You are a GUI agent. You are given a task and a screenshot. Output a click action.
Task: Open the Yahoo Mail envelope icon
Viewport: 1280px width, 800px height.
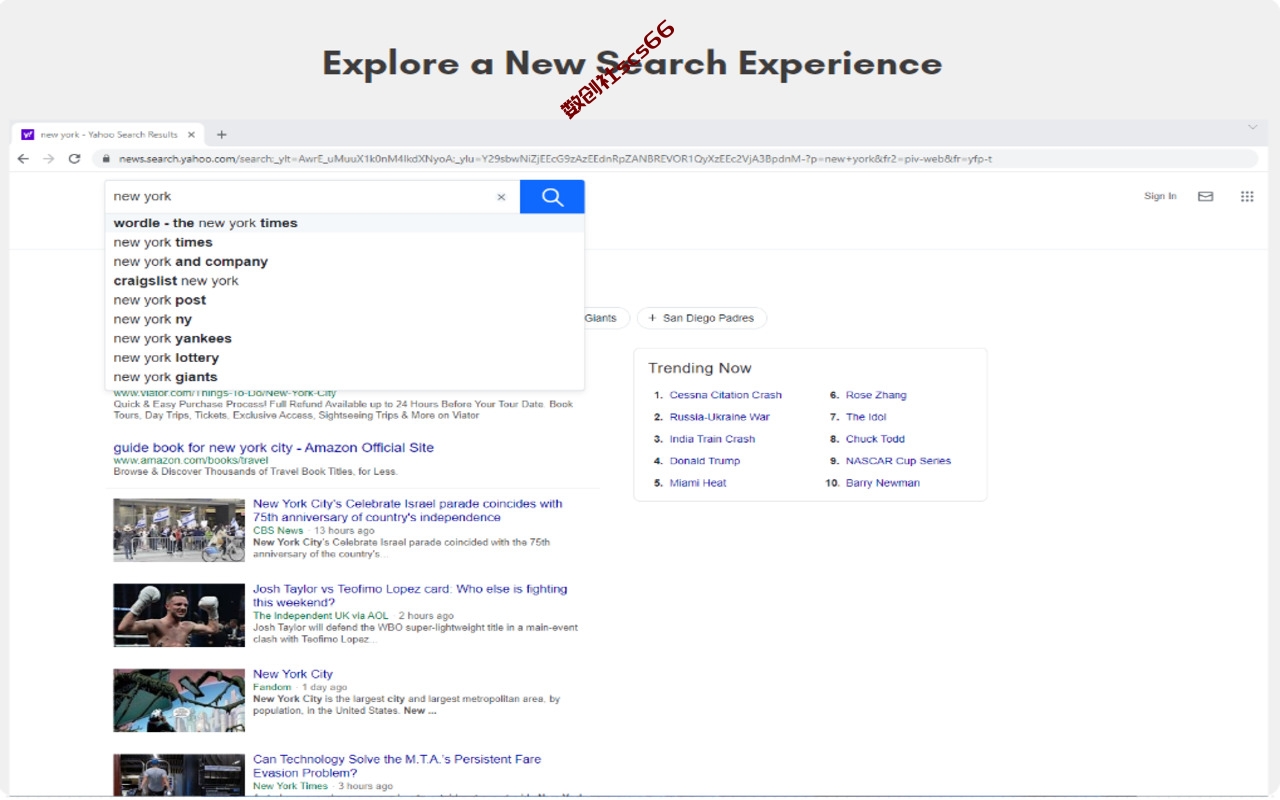1206,196
